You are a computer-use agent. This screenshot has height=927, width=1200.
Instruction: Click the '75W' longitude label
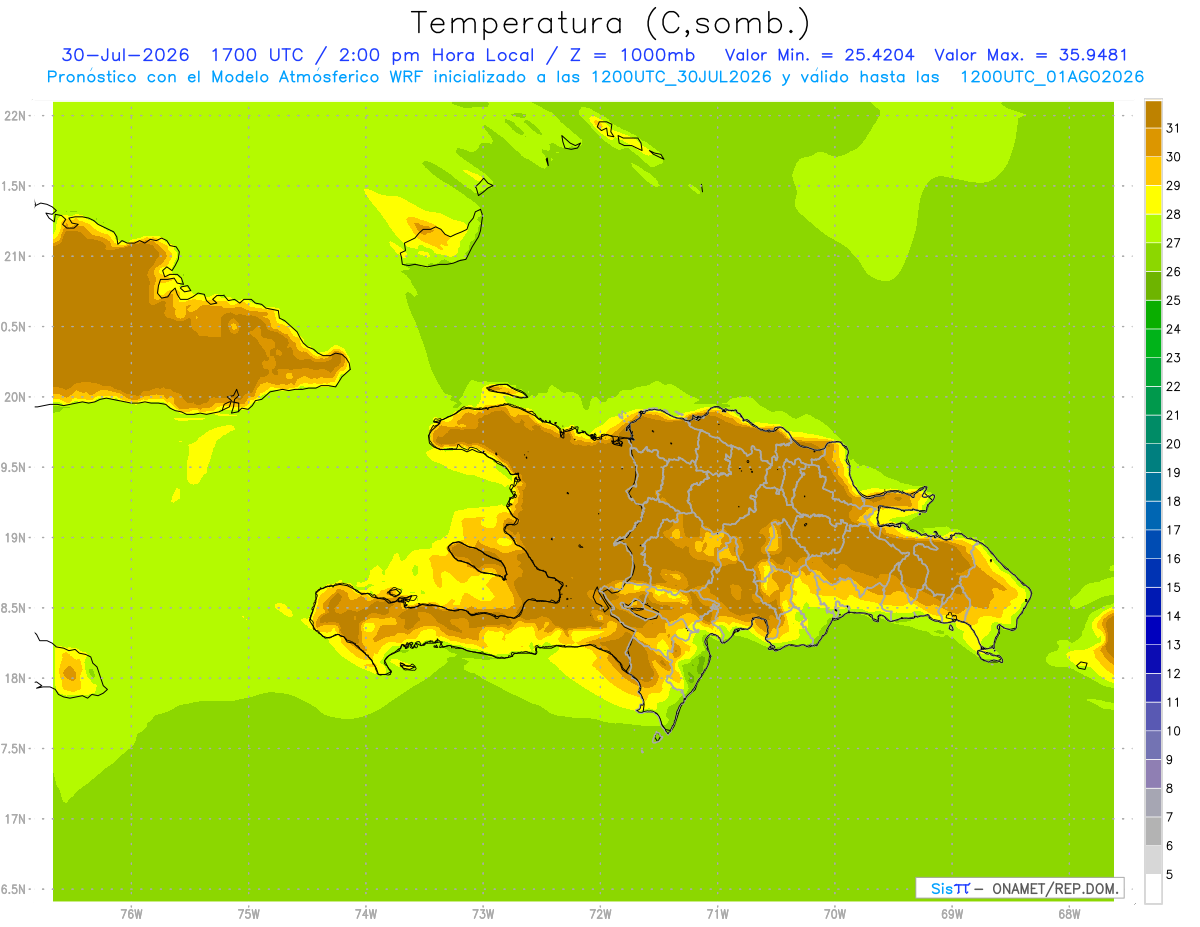[248, 914]
